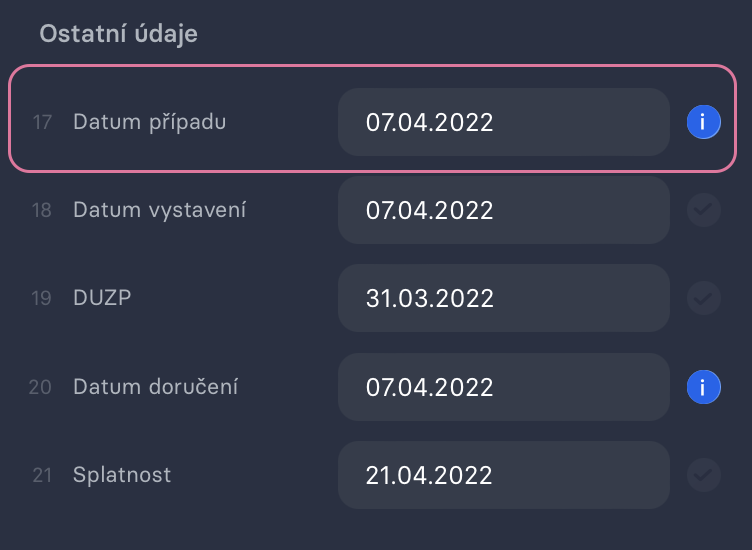Click row number 17
Image resolution: width=752 pixels, height=550 pixels.
coord(42,122)
